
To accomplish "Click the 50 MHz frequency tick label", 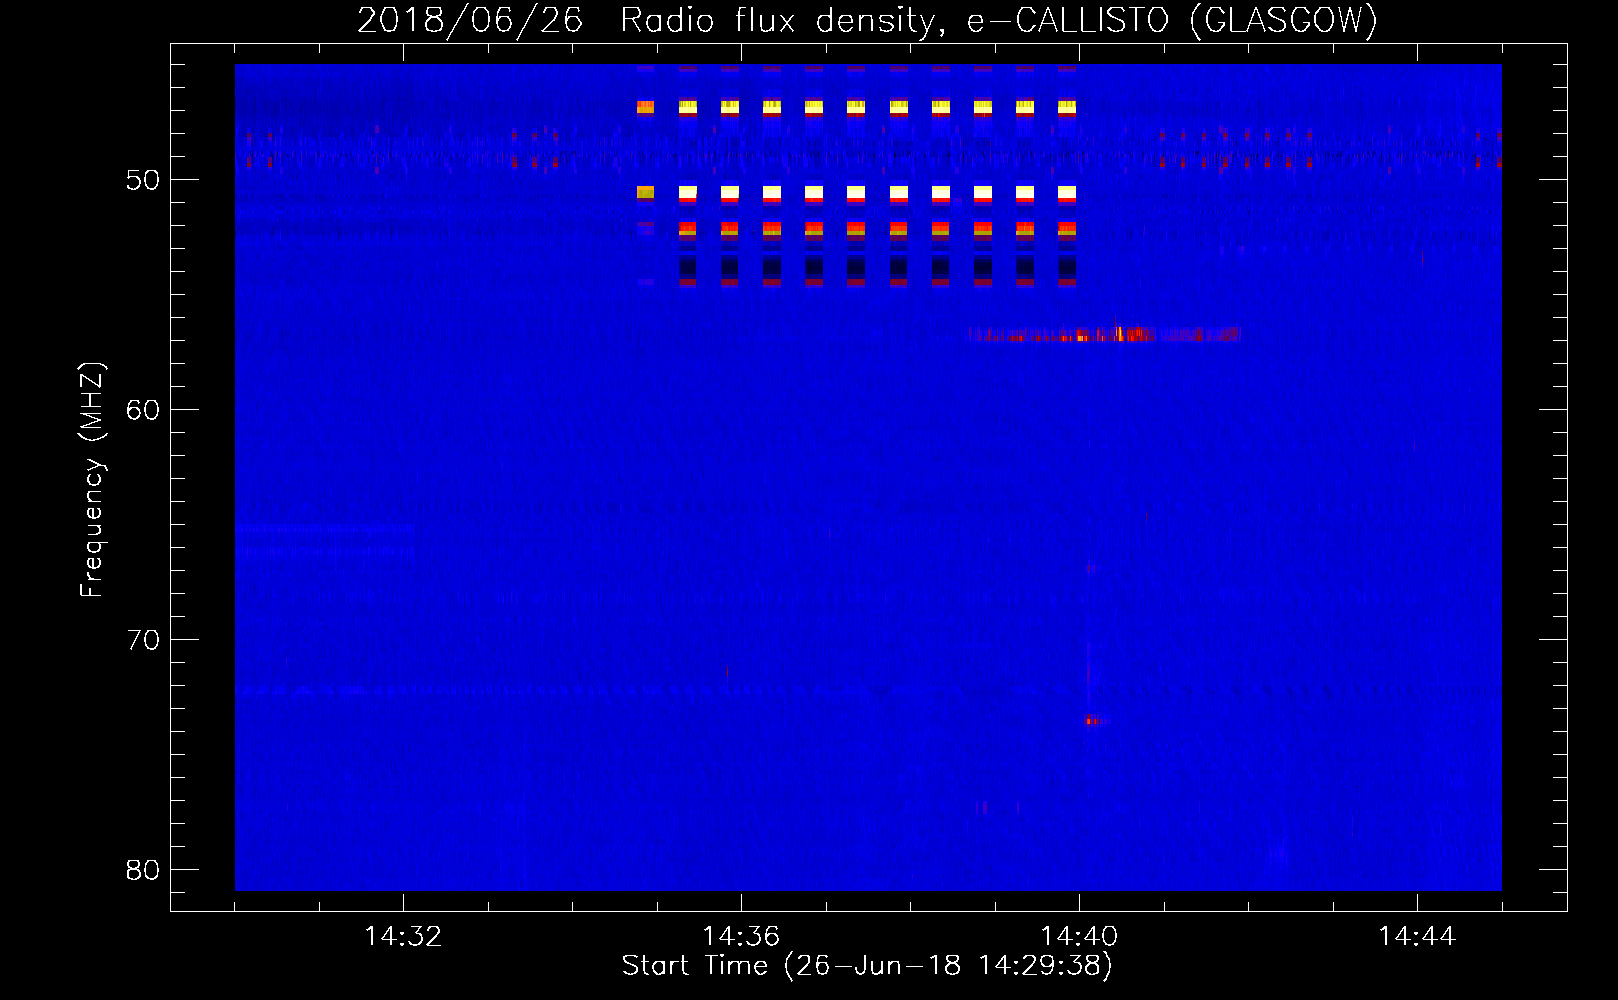I will pos(143,180).
